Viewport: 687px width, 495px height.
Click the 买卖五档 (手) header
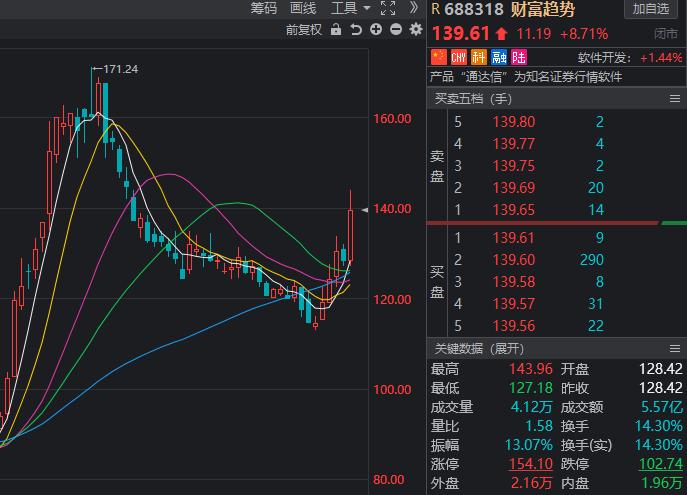[473, 99]
